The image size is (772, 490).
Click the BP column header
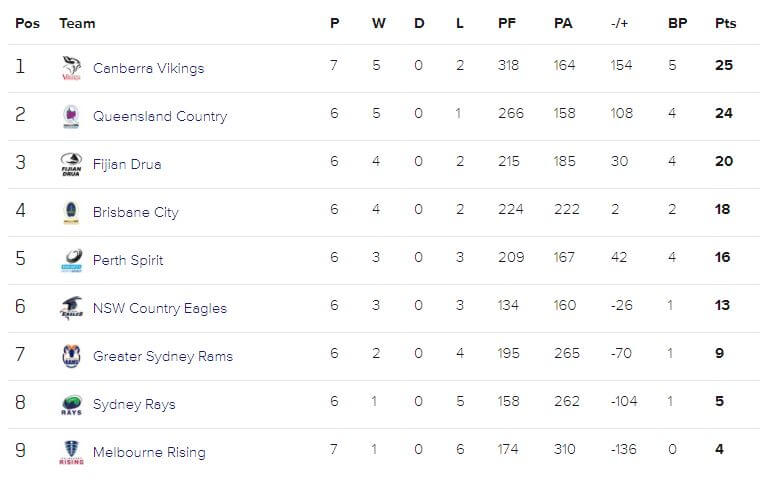[x=677, y=23]
